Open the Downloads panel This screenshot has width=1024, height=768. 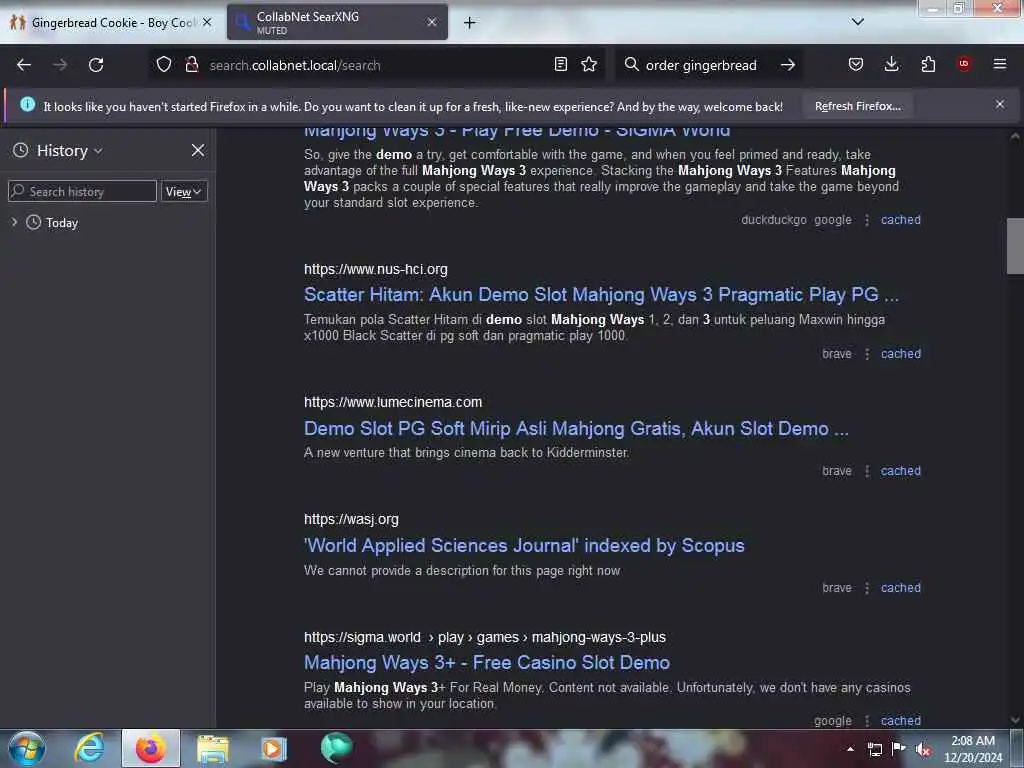click(x=891, y=64)
